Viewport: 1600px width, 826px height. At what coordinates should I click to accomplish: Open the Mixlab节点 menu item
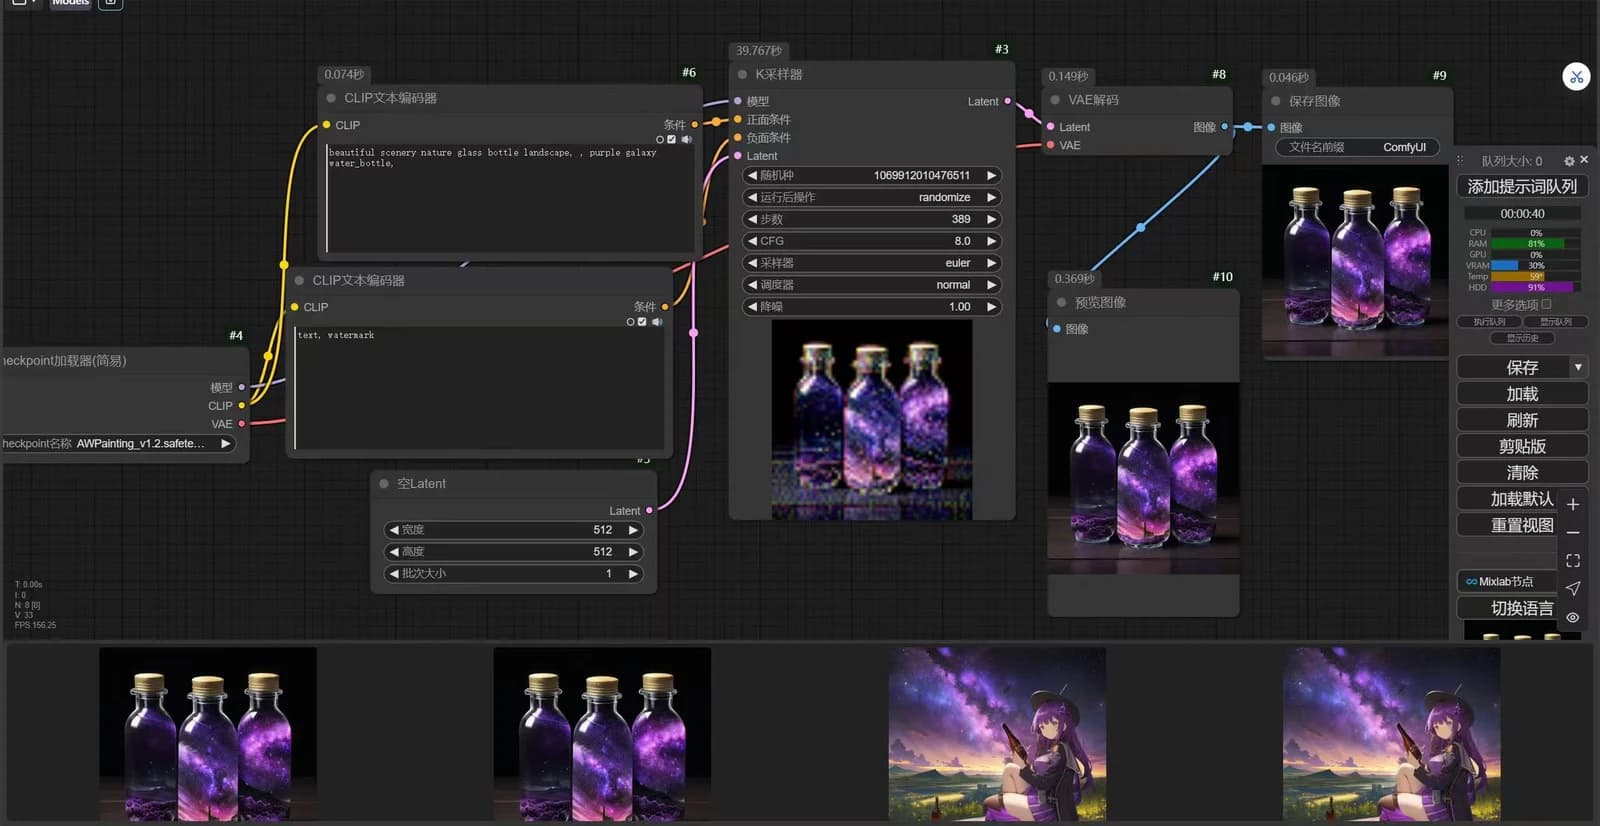click(1507, 581)
